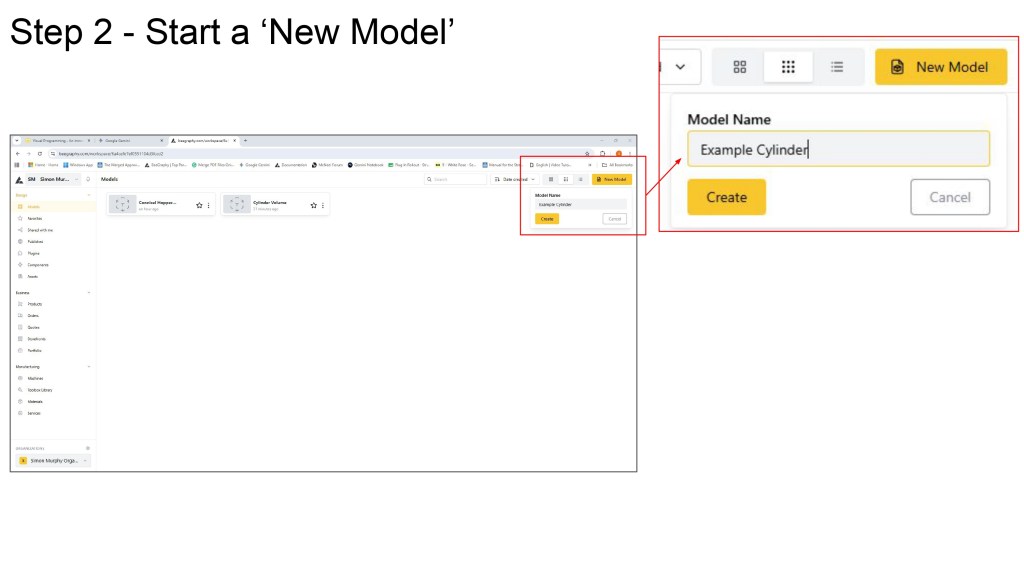This screenshot has width=1024, height=576.
Task: Open the Date created sort dropdown
Action: point(515,179)
